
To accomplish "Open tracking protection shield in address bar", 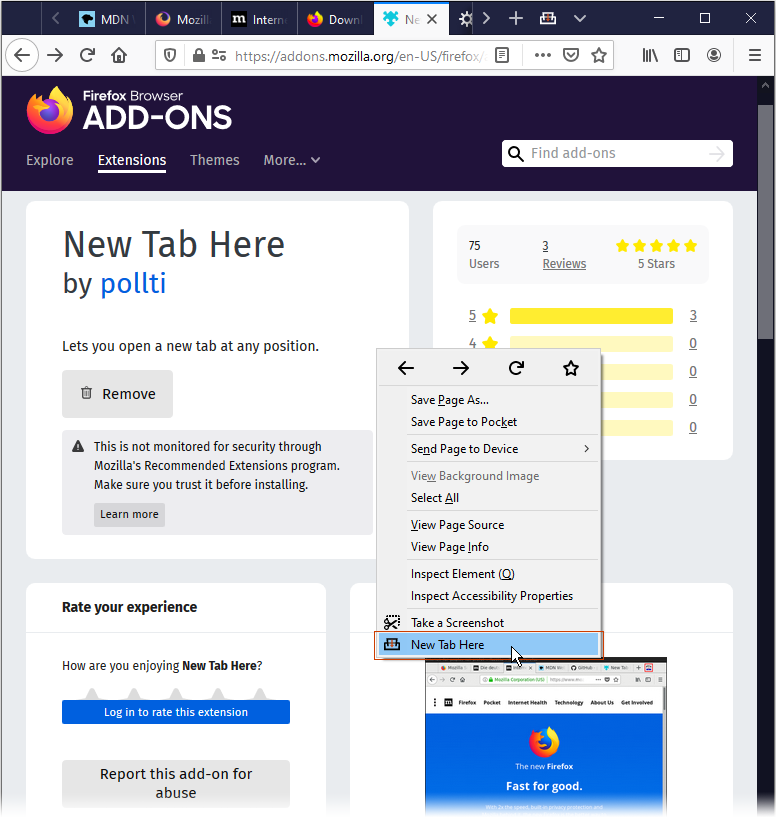I will pyautogui.click(x=170, y=55).
